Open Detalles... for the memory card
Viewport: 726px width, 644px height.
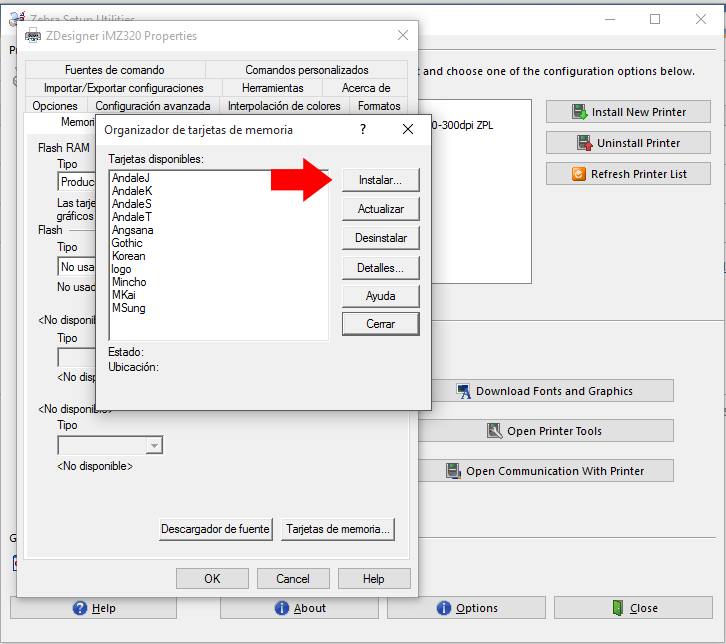(x=381, y=268)
